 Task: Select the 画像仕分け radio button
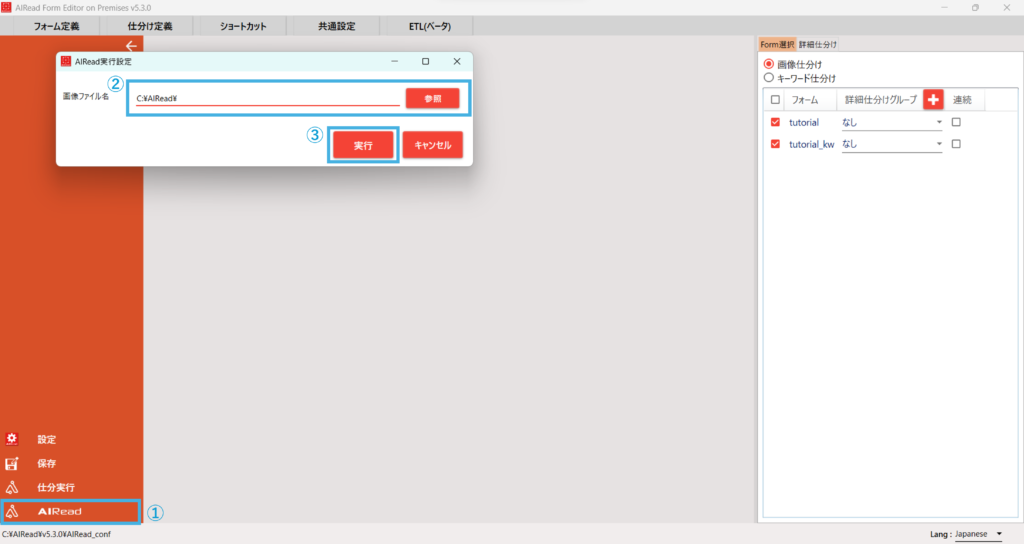click(x=769, y=64)
